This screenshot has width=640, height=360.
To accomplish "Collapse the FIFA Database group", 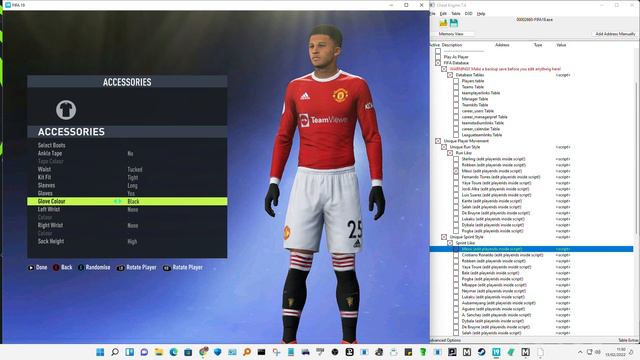I will tap(438, 63).
